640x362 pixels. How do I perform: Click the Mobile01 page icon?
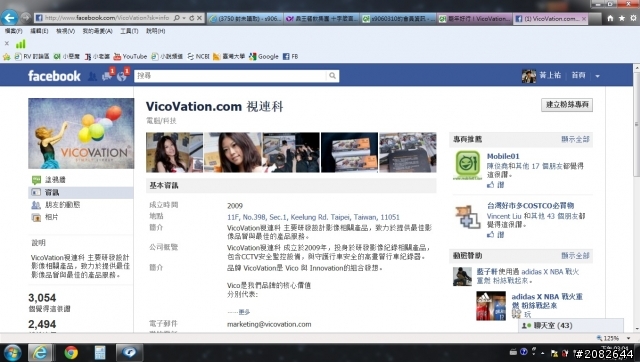pos(468,165)
